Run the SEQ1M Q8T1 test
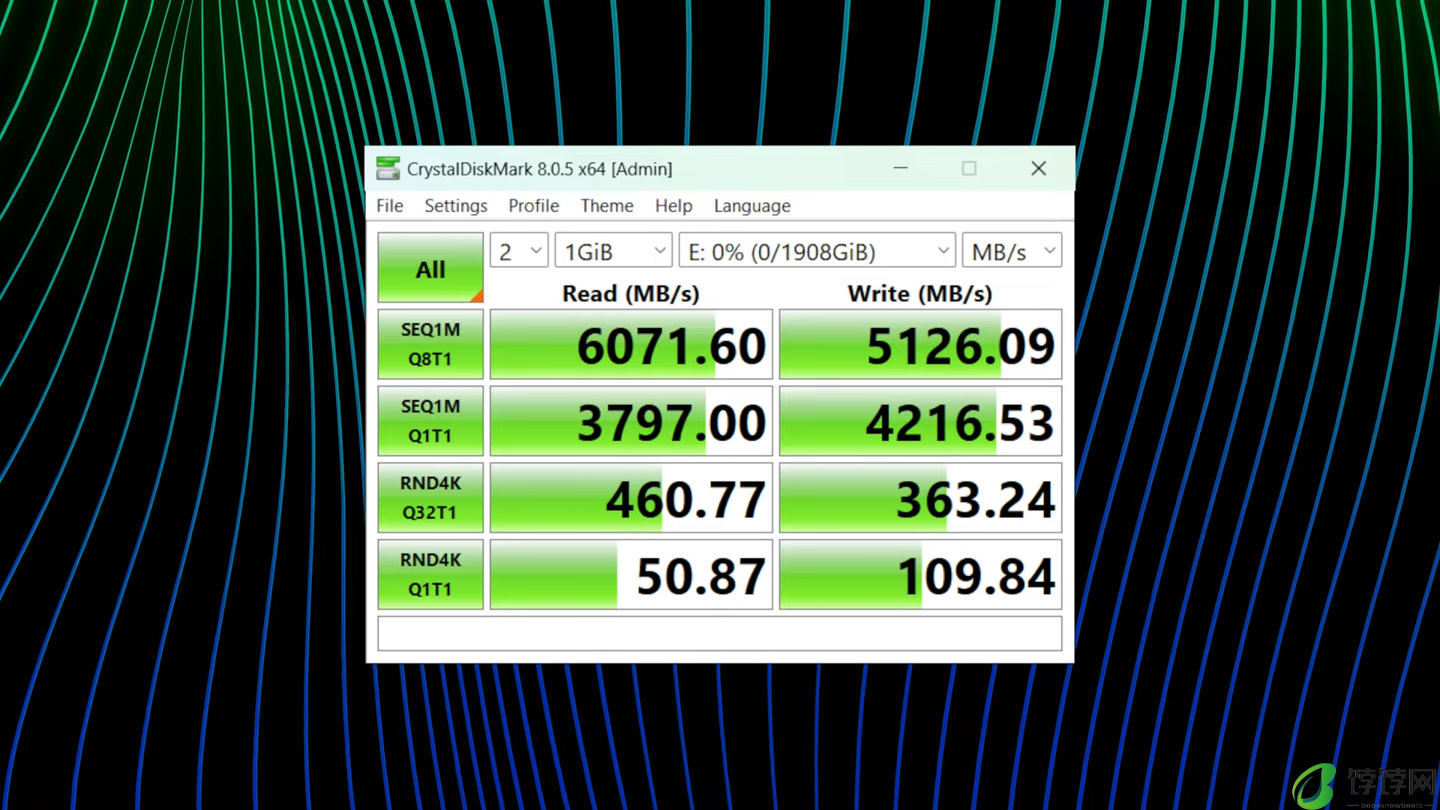Viewport: 1440px width, 810px height. click(431, 344)
